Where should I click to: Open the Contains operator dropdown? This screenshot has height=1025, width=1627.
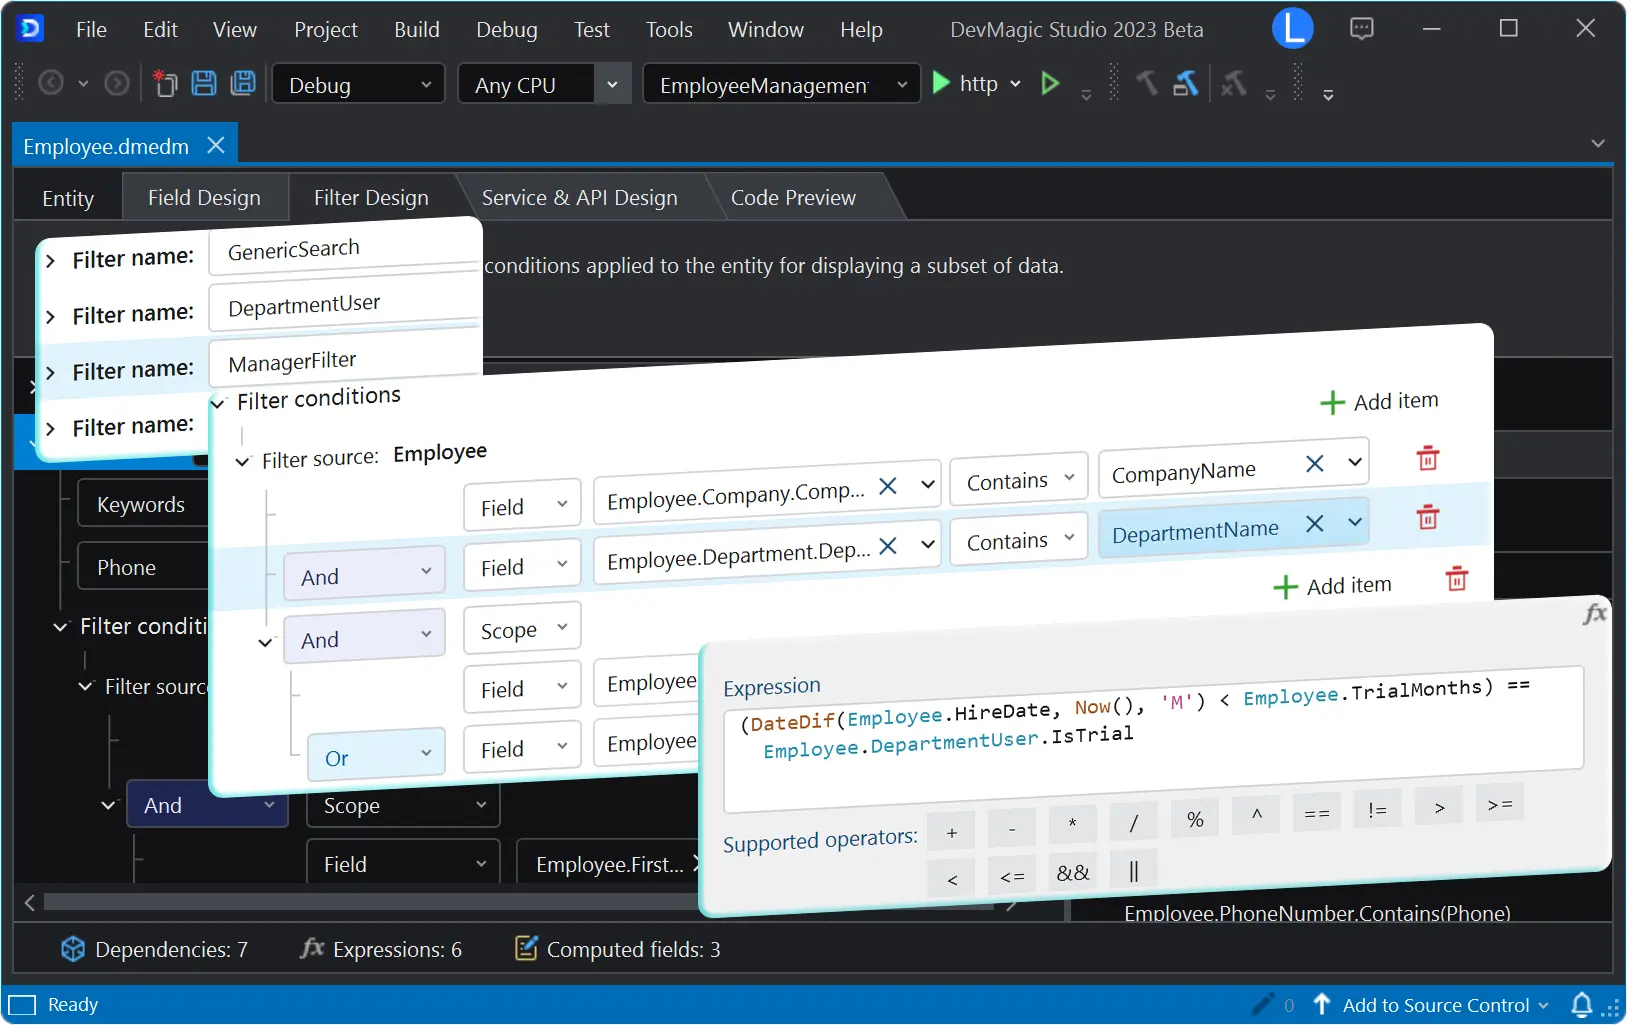1017,477
